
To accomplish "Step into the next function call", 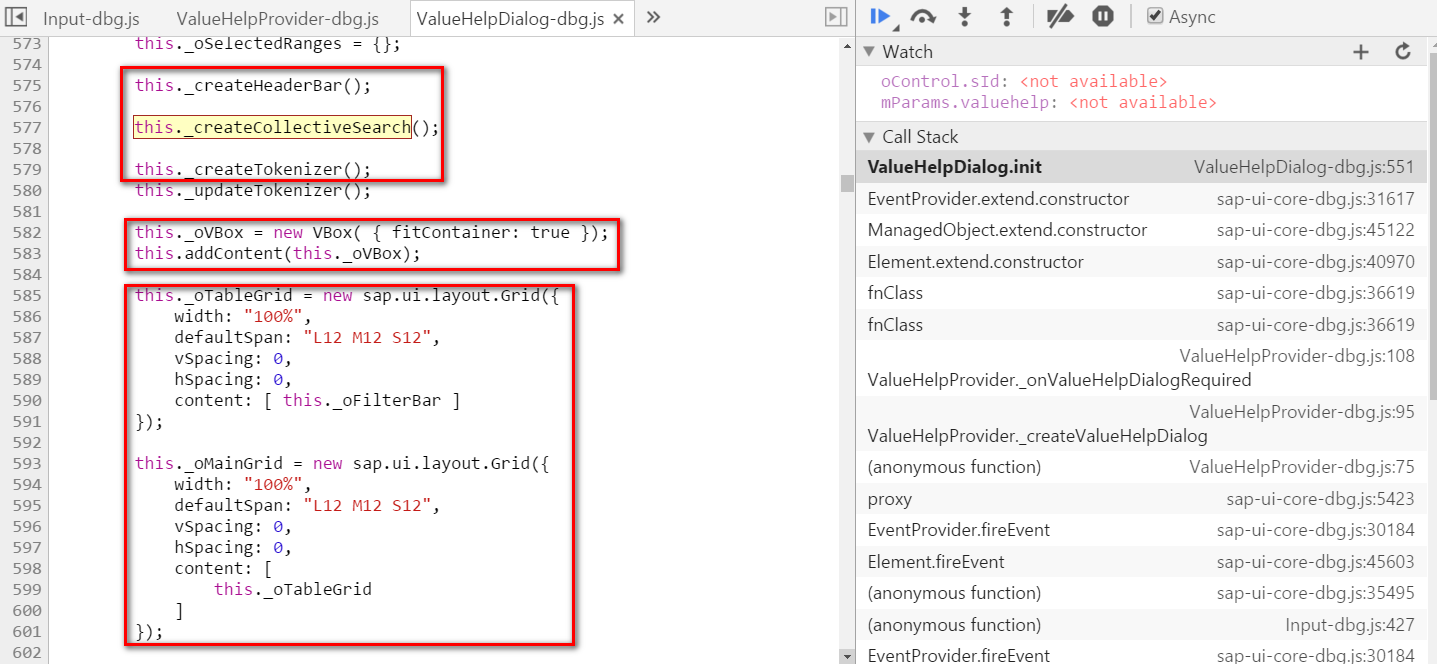I will (x=964, y=16).
